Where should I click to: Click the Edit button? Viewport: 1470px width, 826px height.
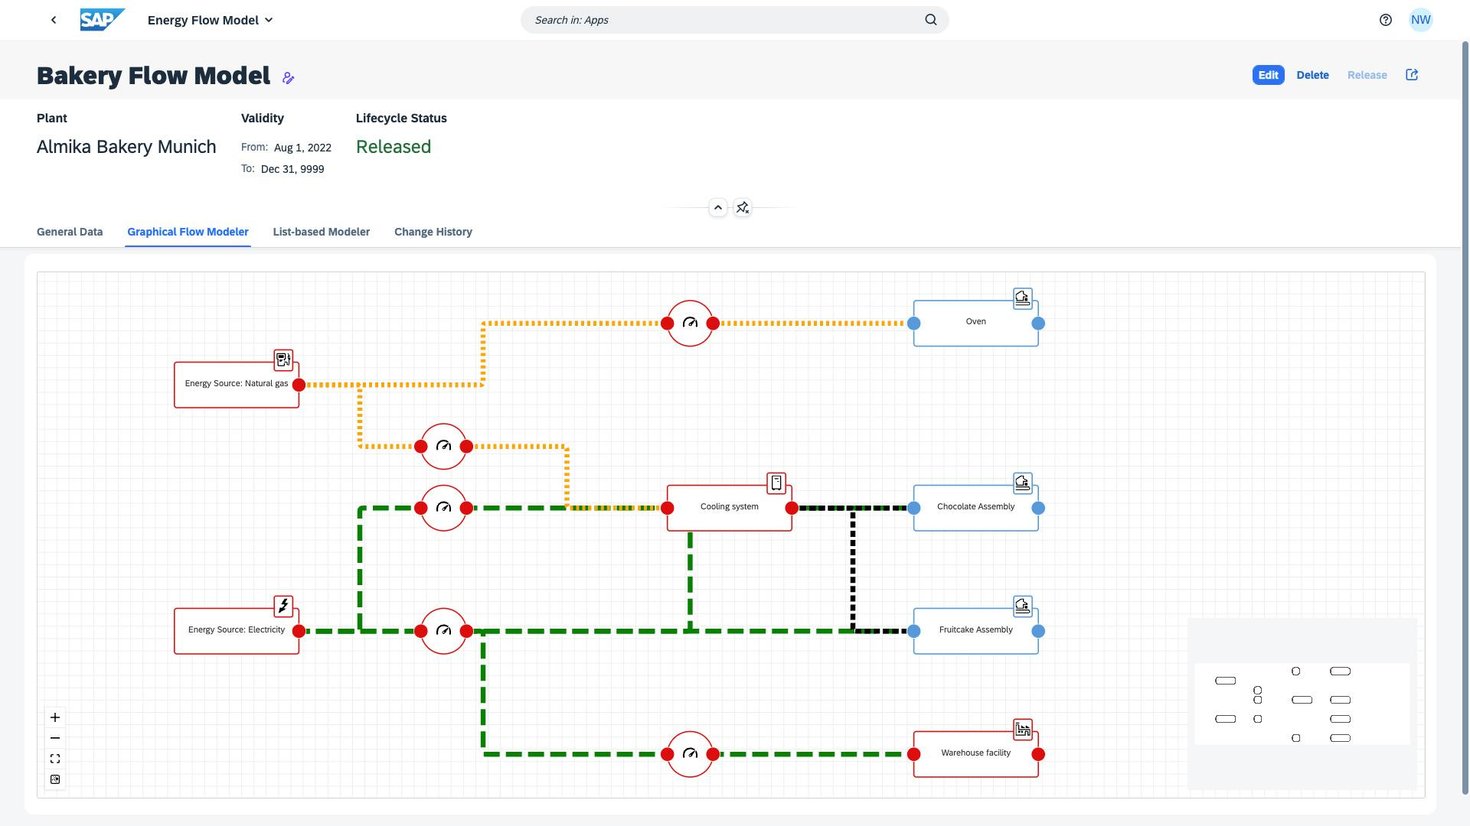(x=1268, y=74)
